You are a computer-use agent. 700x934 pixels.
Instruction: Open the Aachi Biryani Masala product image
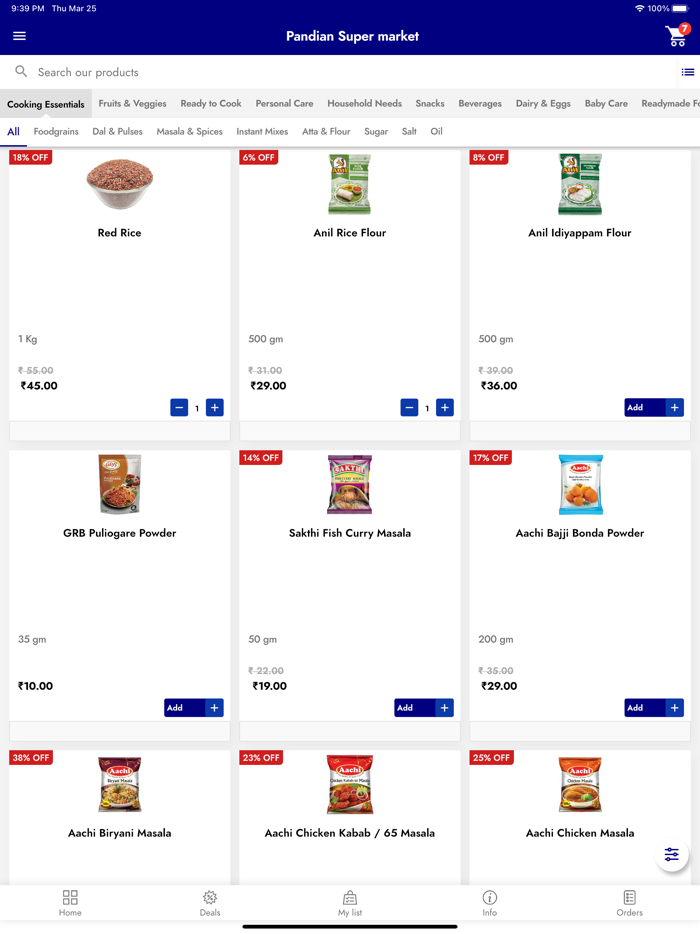point(119,785)
